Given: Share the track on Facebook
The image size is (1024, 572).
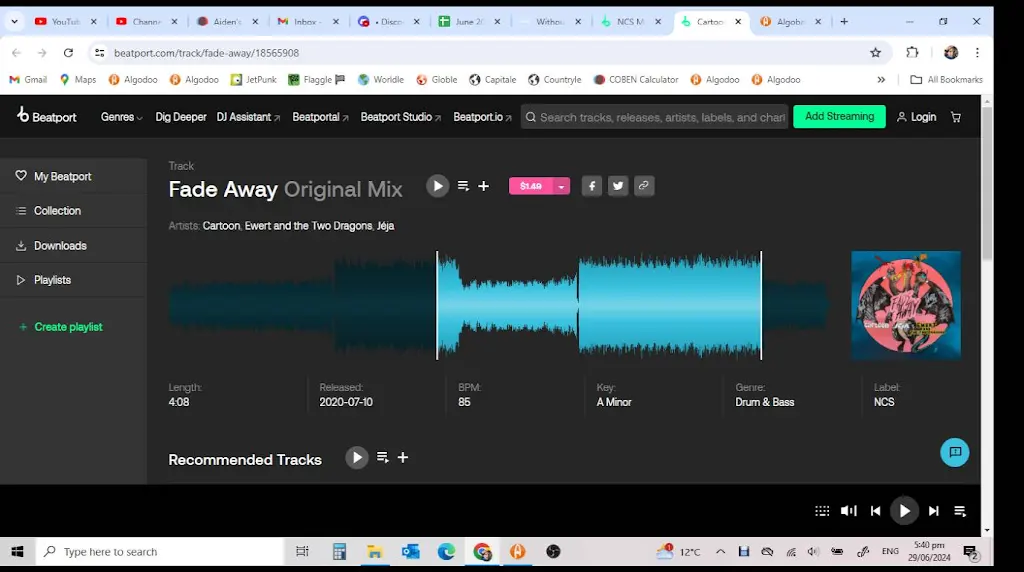Looking at the screenshot, I should pos(592,186).
